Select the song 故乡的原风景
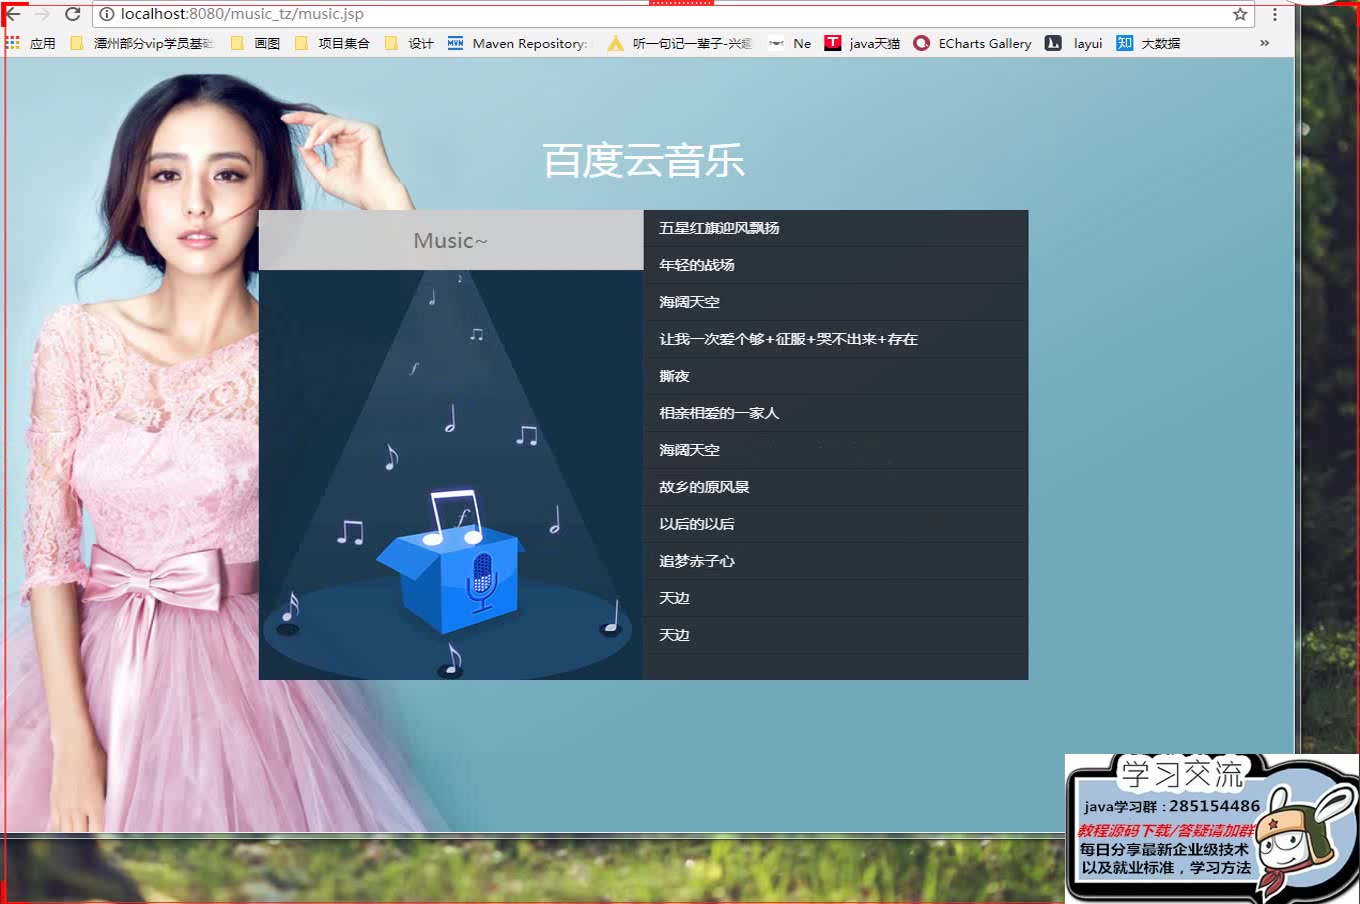The width and height of the screenshot is (1360, 904). pyautogui.click(x=836, y=487)
